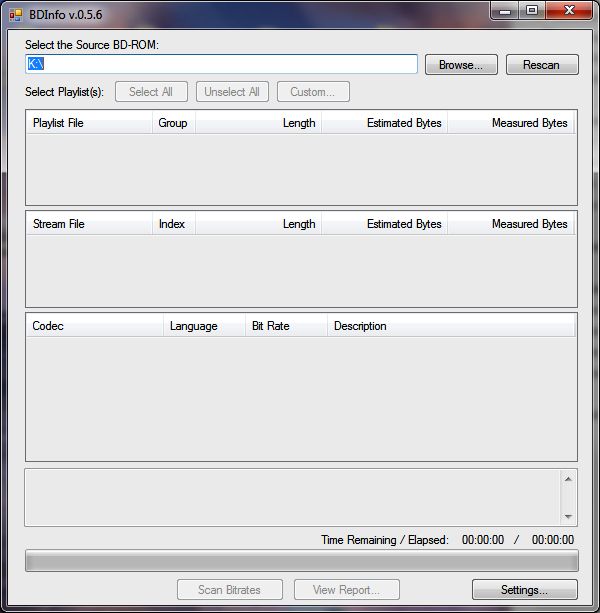Click the Scan Bitrates button
Image resolution: width=600 pixels, height=613 pixels.
[x=230, y=590]
